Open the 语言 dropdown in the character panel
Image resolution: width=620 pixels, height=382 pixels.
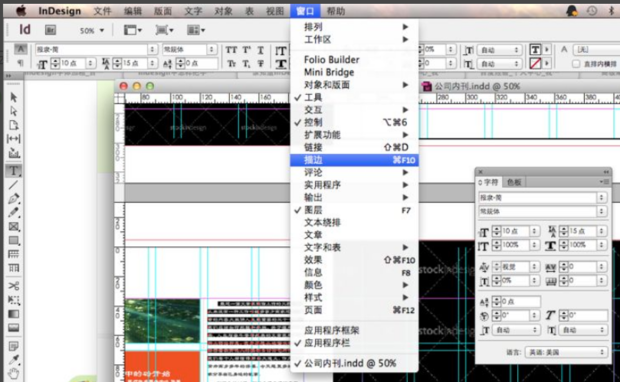tap(565, 352)
